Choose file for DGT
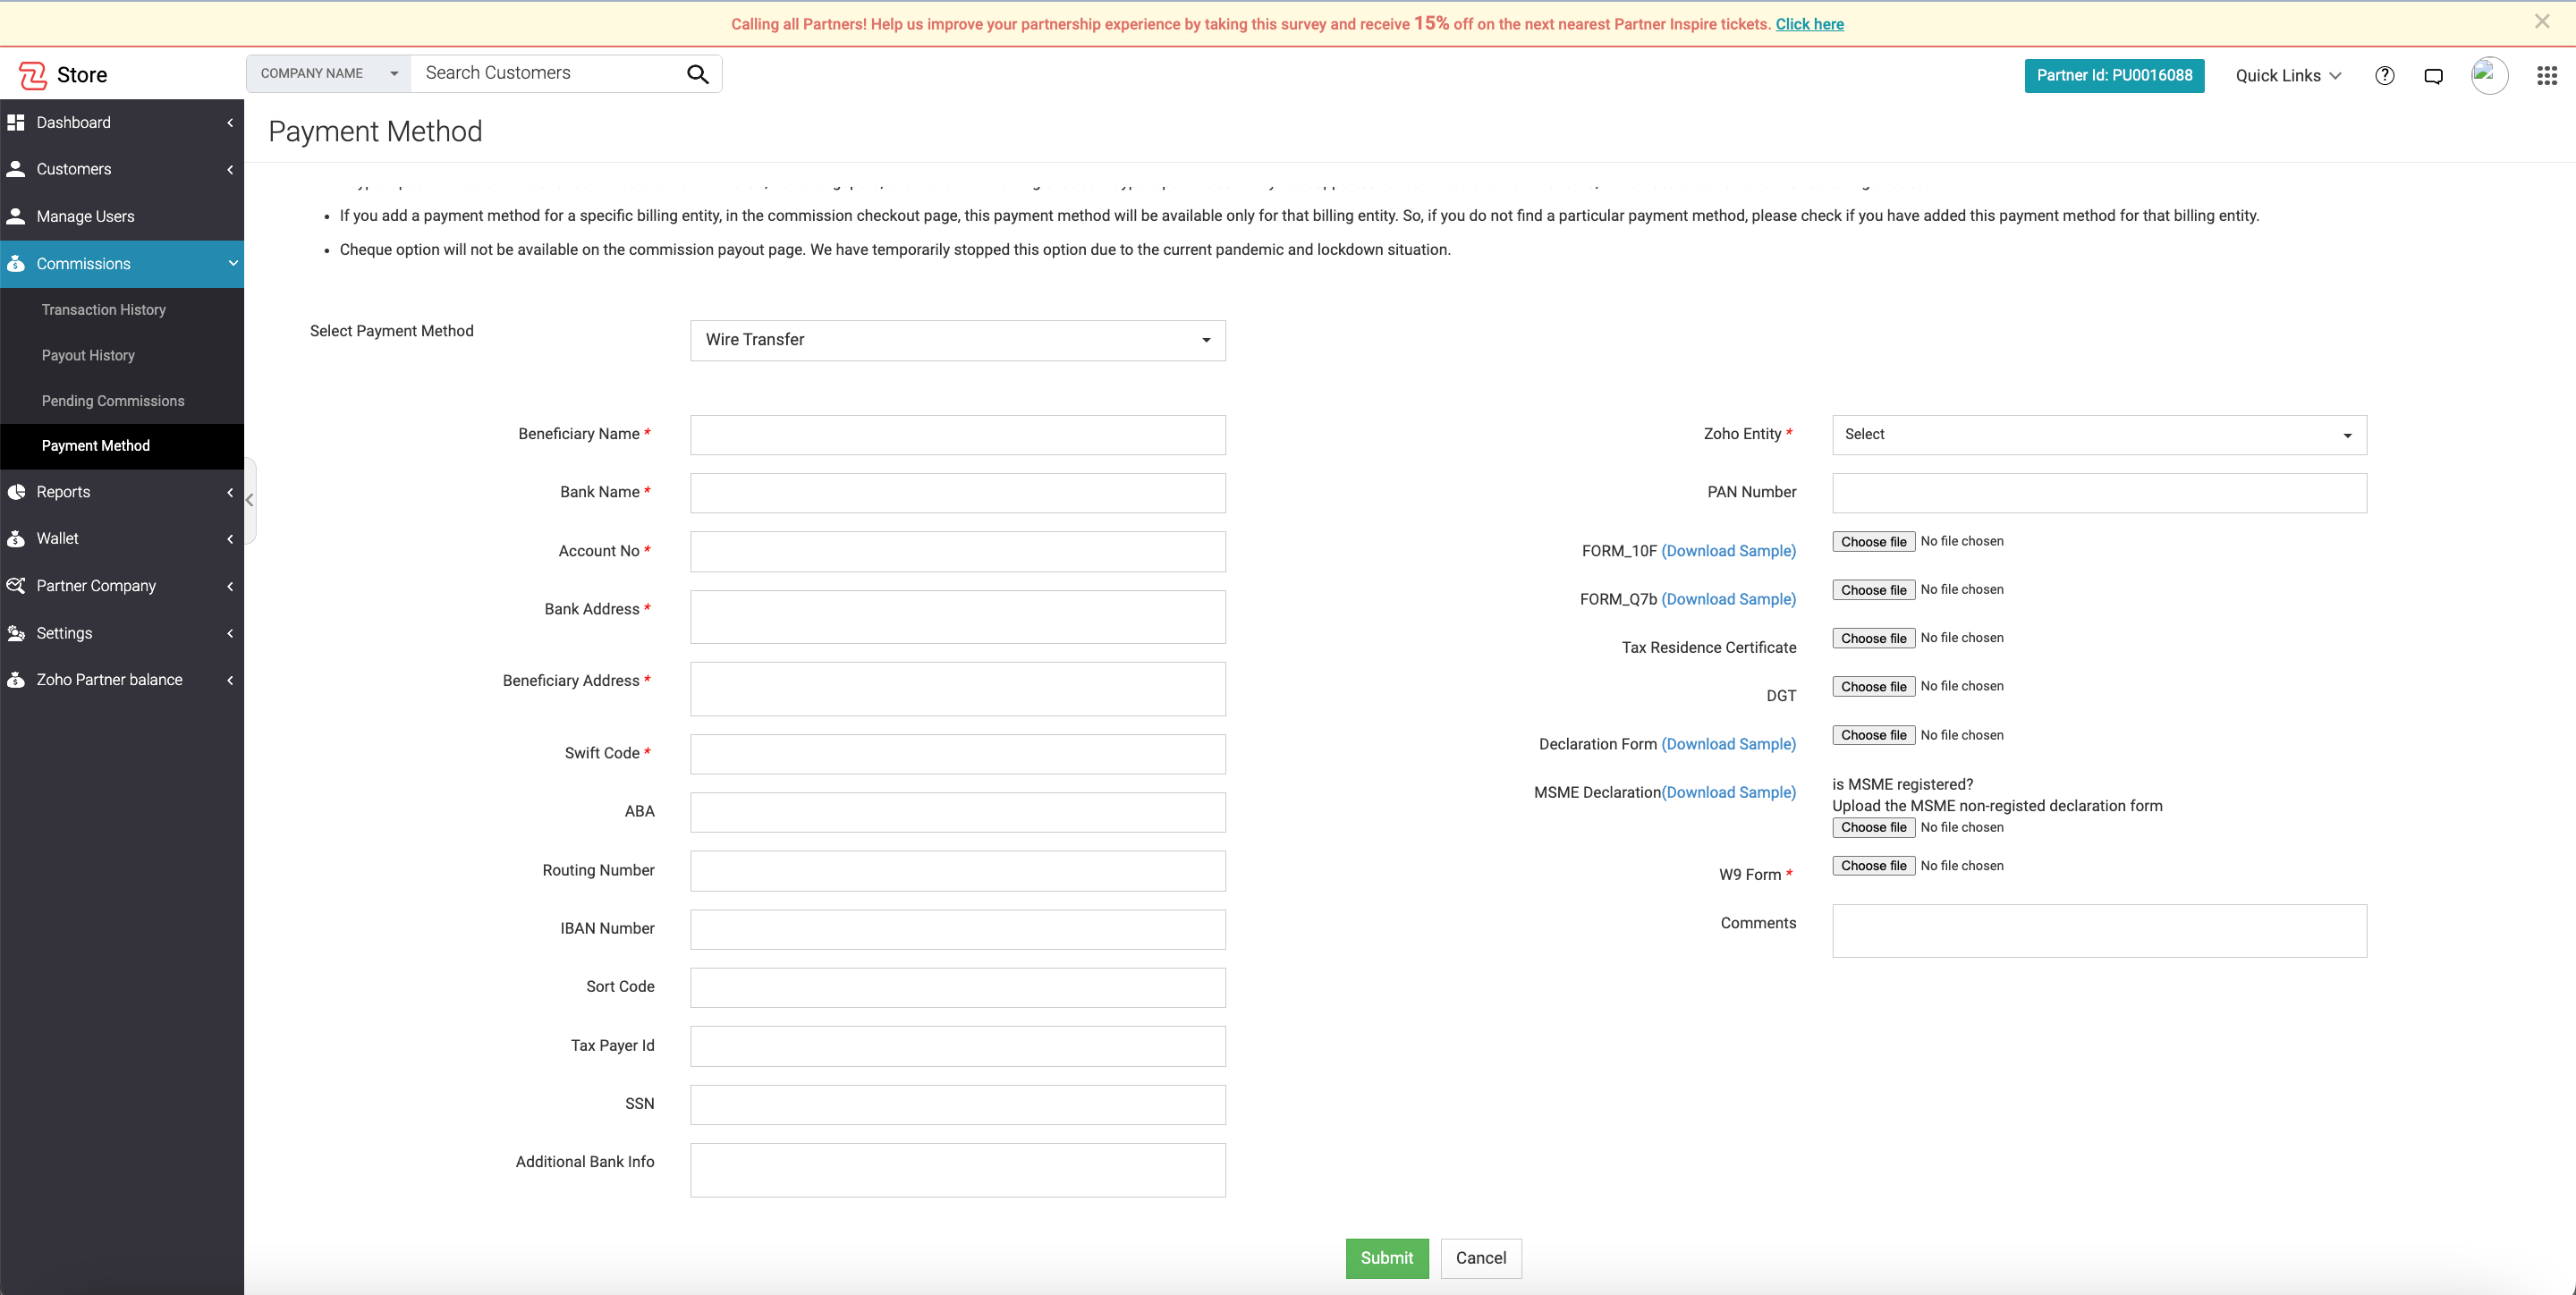Screen dimensions: 2576x1295 [x=1873, y=686]
